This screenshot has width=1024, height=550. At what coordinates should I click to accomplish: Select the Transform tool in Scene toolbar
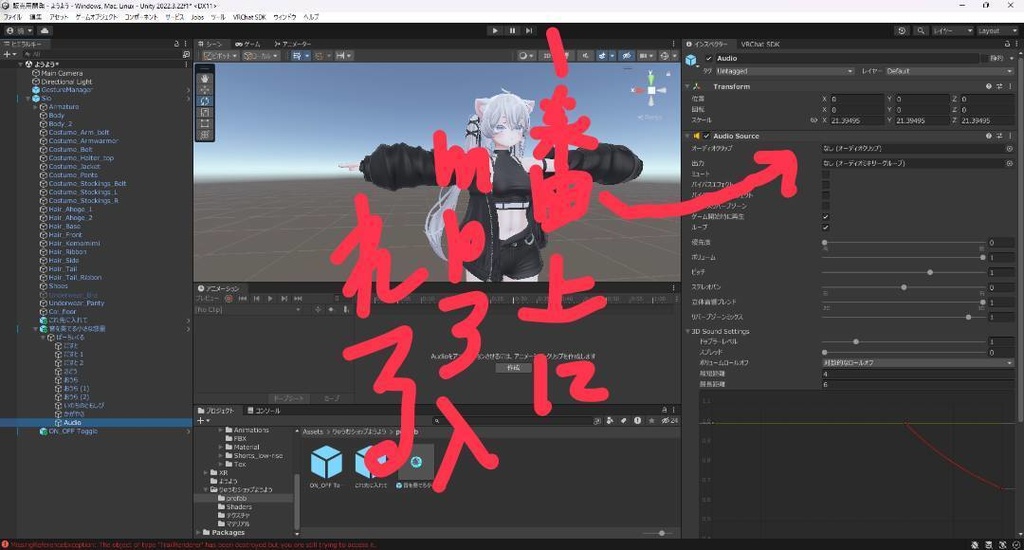[x=205, y=135]
